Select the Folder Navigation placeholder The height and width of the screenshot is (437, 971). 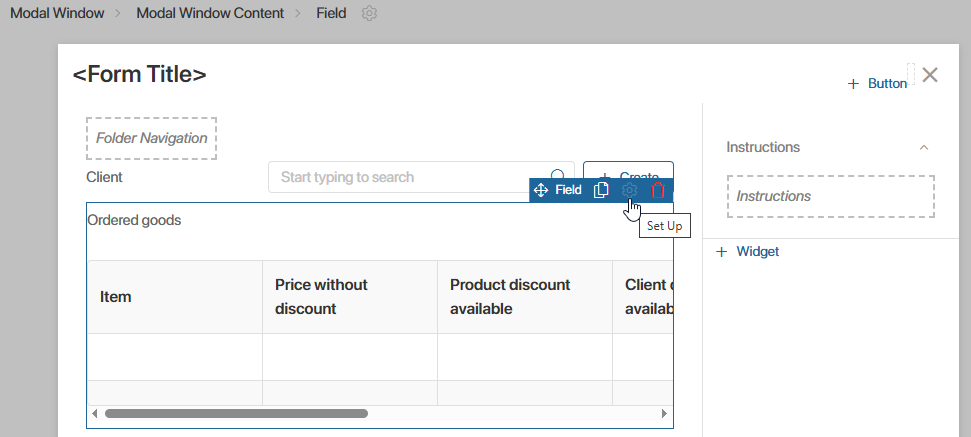point(152,139)
